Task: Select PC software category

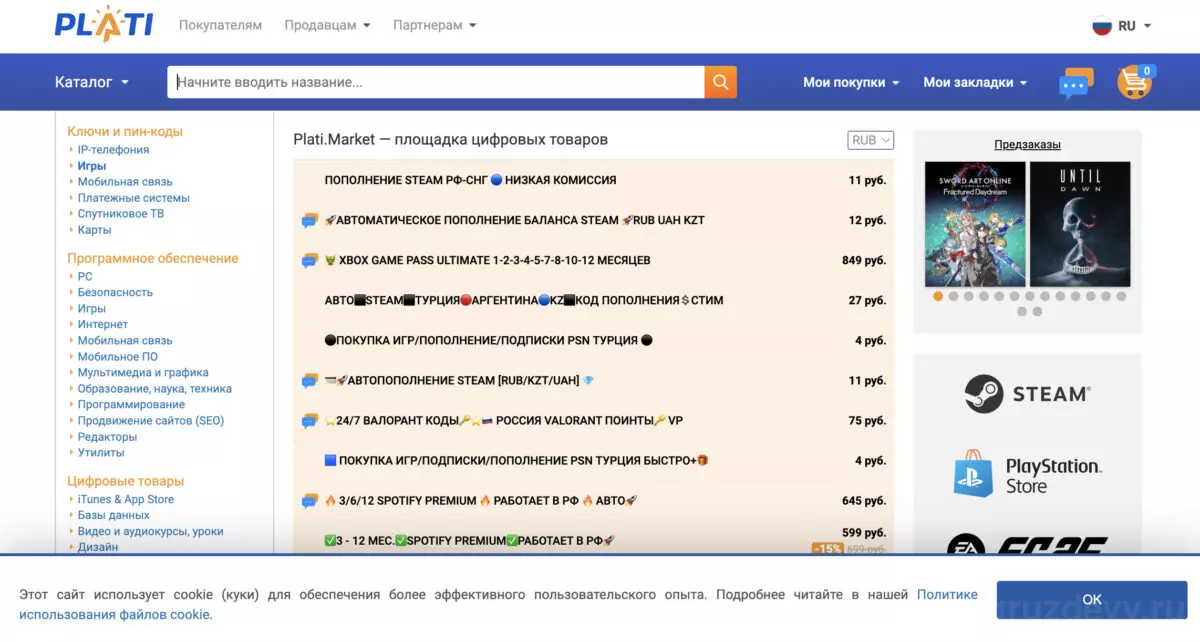Action: [x=85, y=277]
